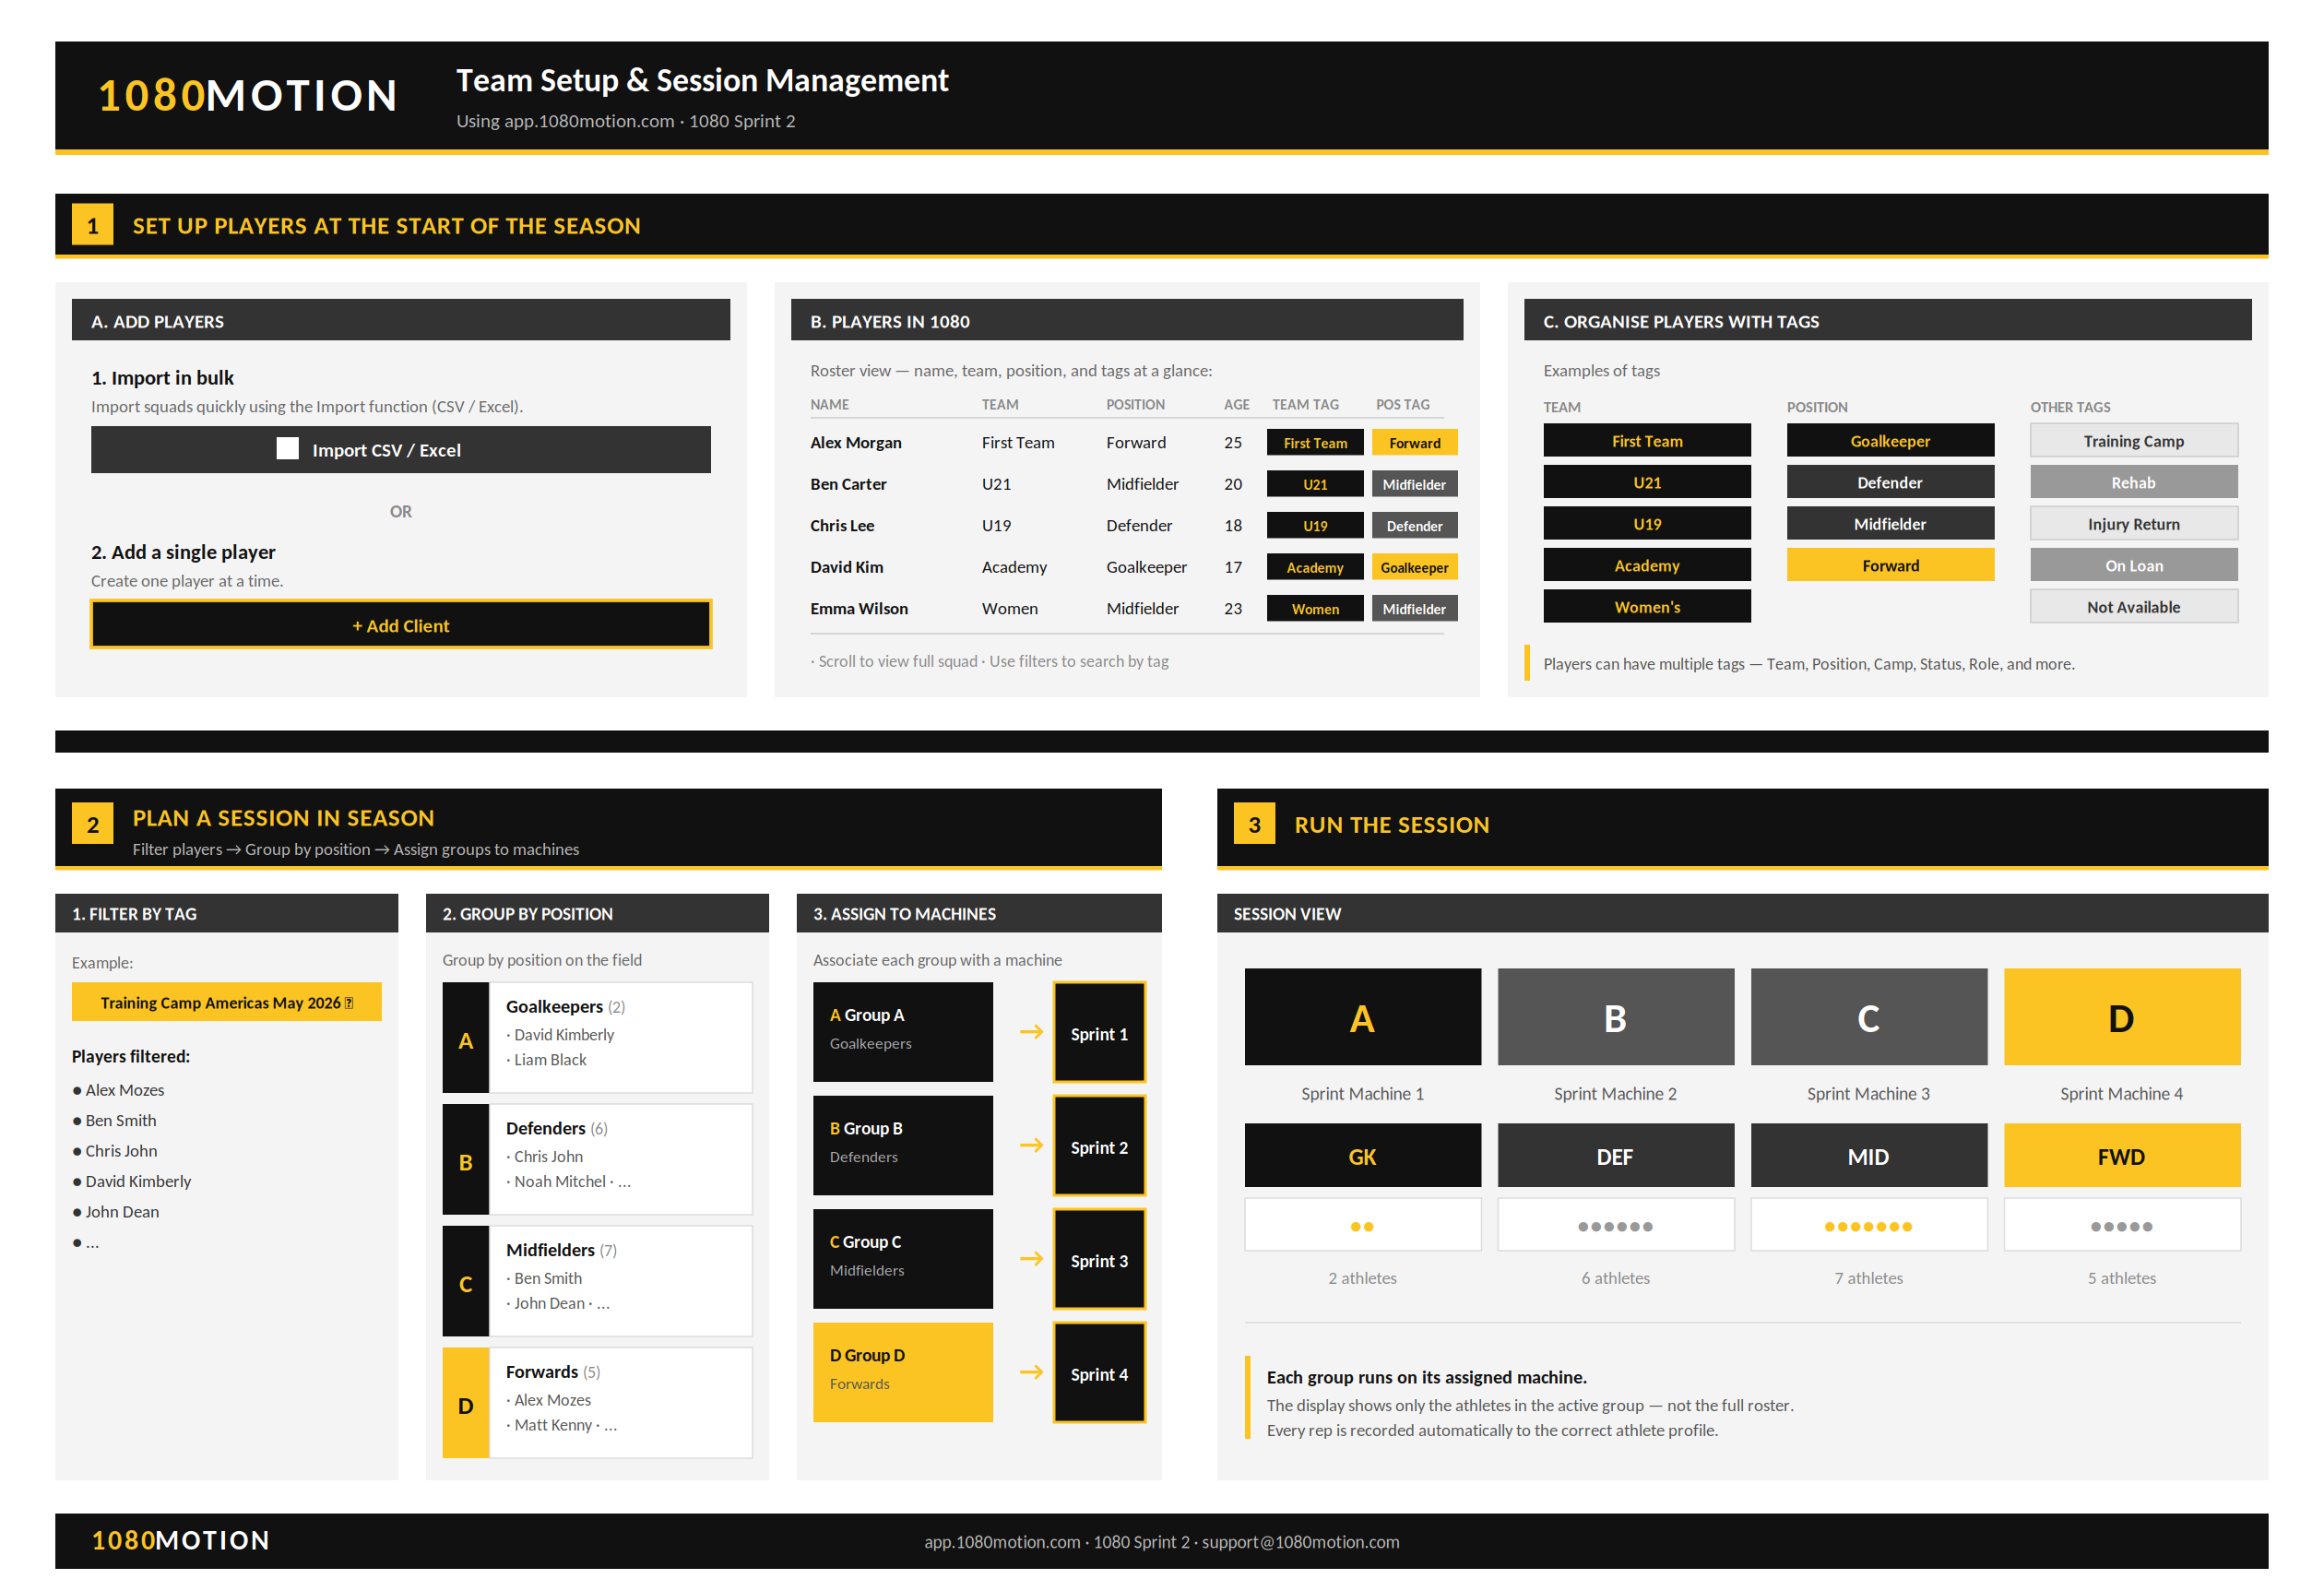
Task: Click the B tile for Sprint Machine 2
Action: [x=1615, y=1016]
